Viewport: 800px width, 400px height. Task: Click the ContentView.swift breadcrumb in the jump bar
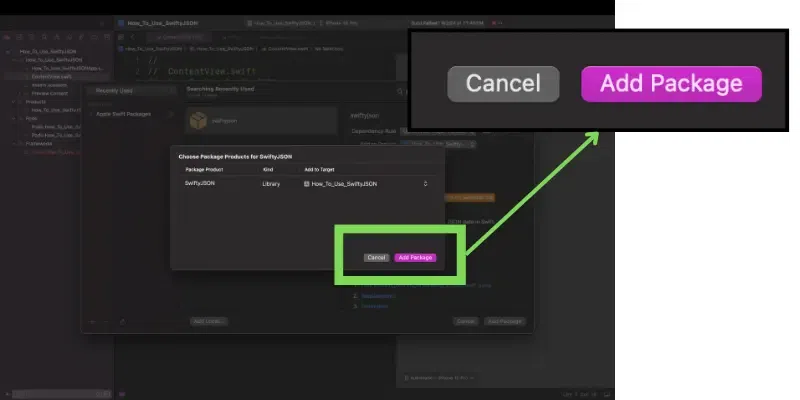(x=286, y=49)
